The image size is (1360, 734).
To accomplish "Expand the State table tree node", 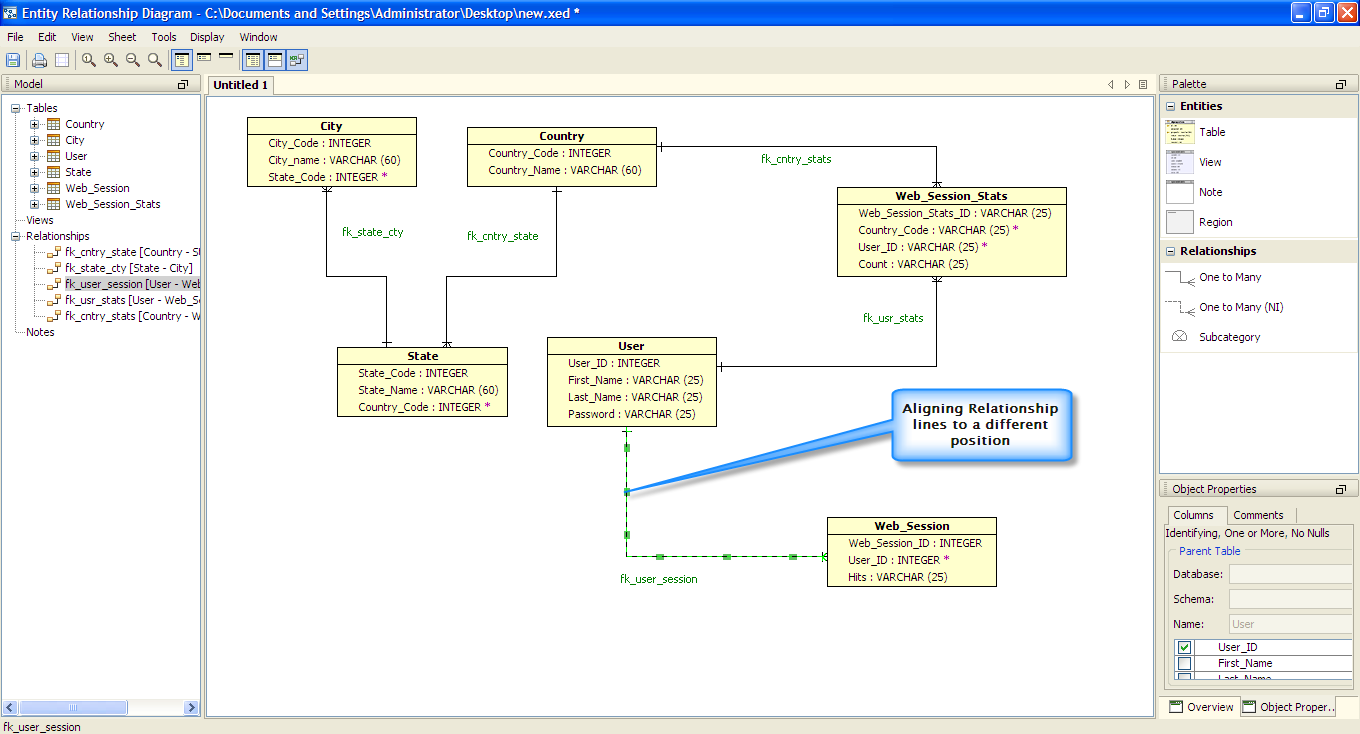I will coord(34,172).
